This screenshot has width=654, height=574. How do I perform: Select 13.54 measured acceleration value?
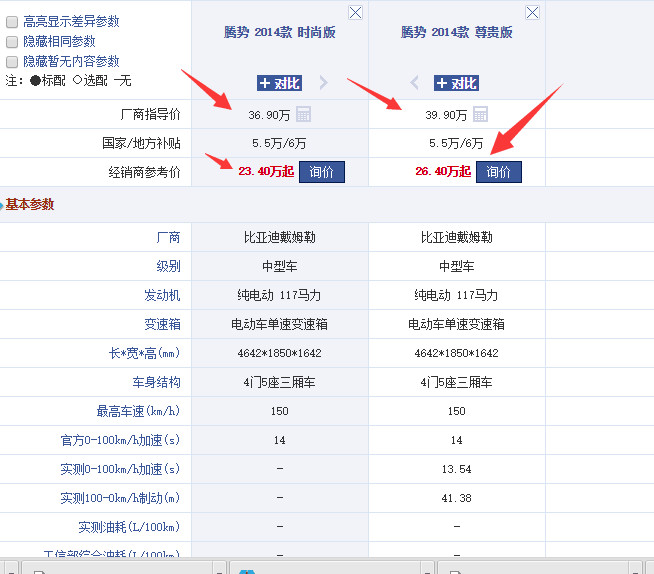456,469
